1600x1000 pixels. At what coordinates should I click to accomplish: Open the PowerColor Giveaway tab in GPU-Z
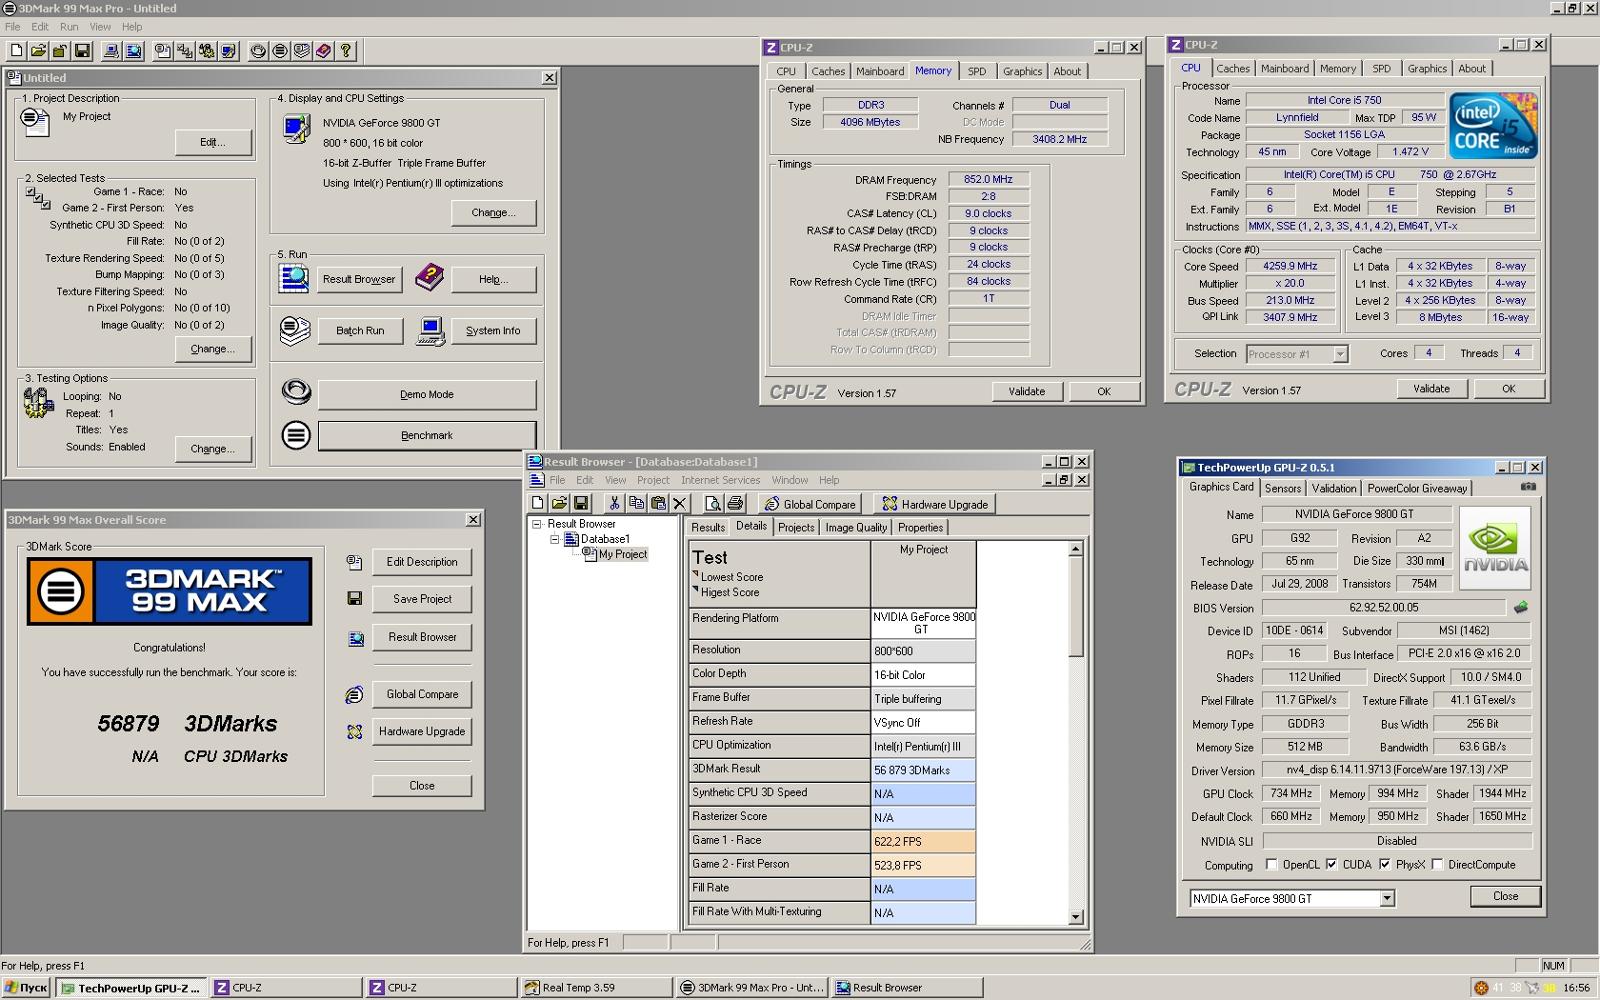[x=1417, y=488]
